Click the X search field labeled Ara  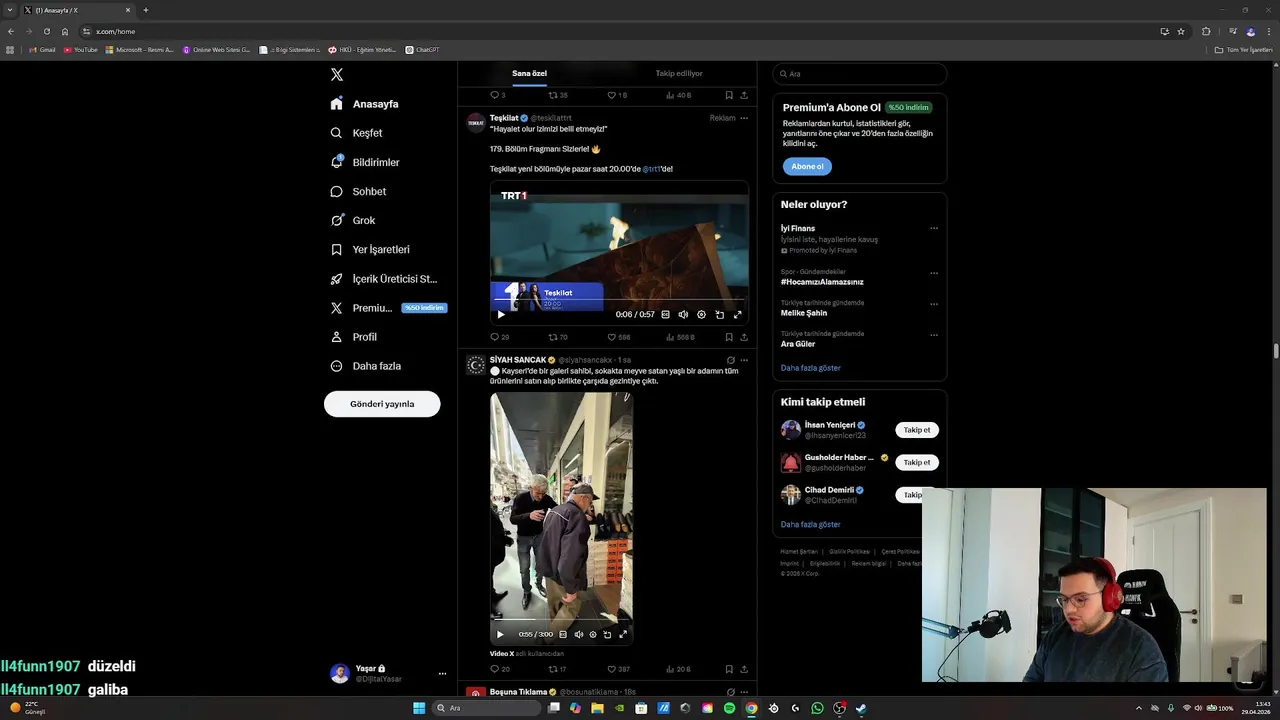(859, 74)
